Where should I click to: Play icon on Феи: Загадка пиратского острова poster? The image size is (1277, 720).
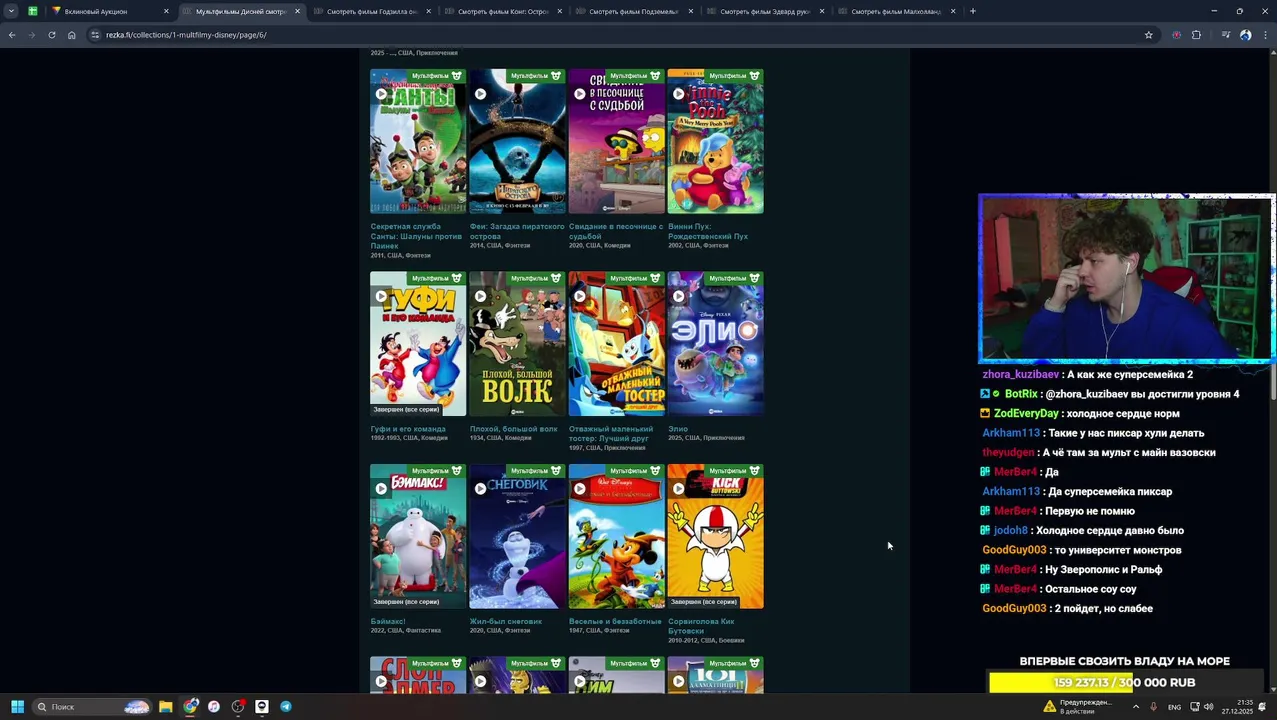coord(480,94)
